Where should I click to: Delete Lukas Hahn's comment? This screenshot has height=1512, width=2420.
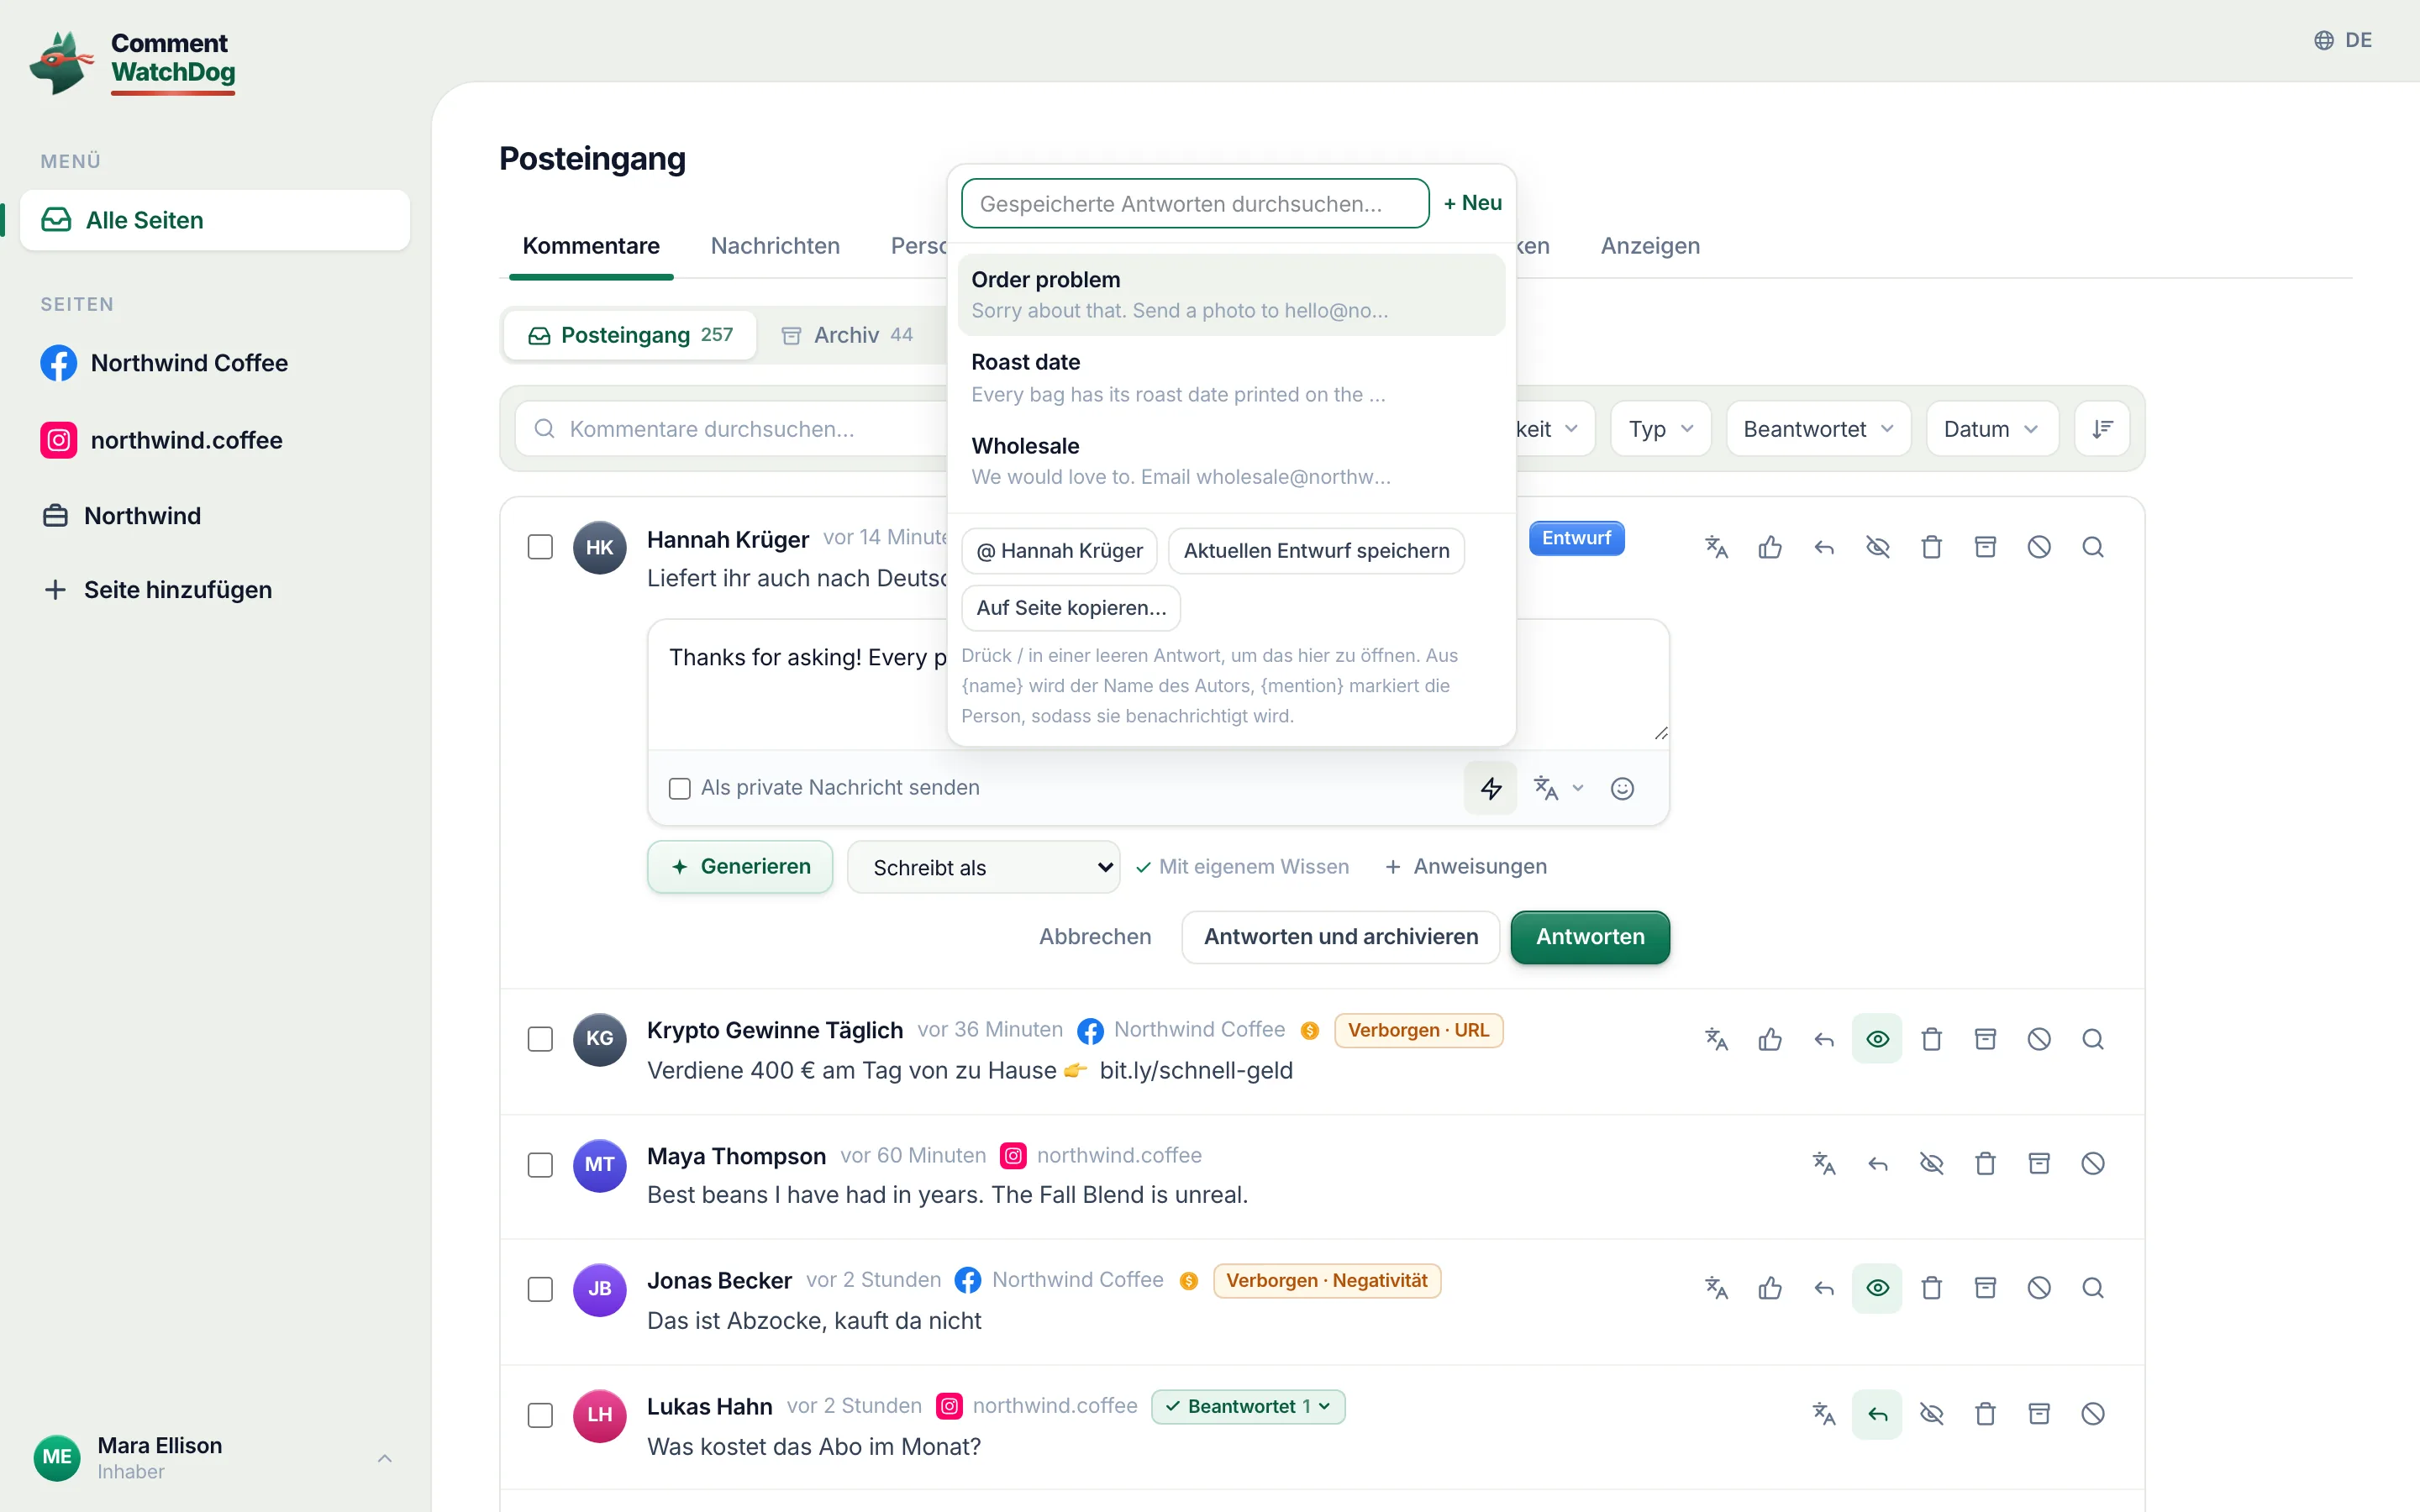pos(1985,1414)
